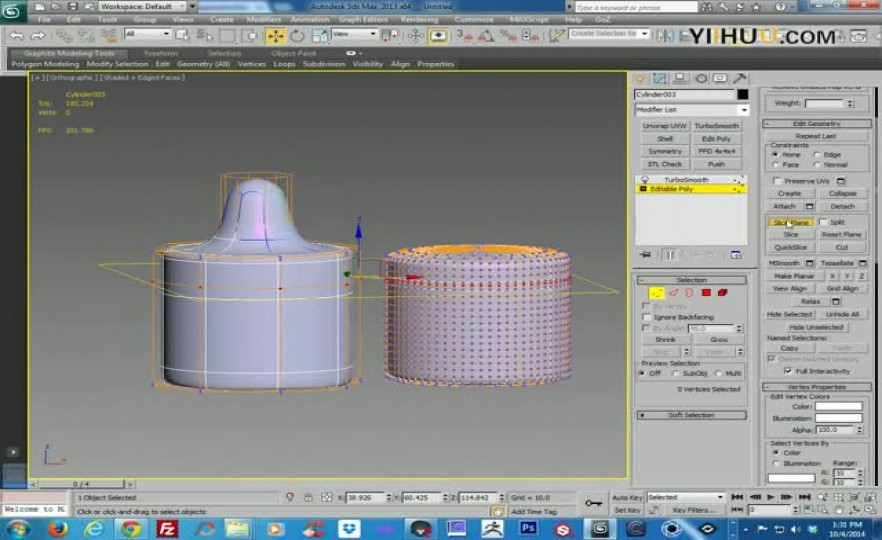Viewport: 882px width, 540px height.
Task: Open the Motion command panel tab
Action: tap(701, 79)
